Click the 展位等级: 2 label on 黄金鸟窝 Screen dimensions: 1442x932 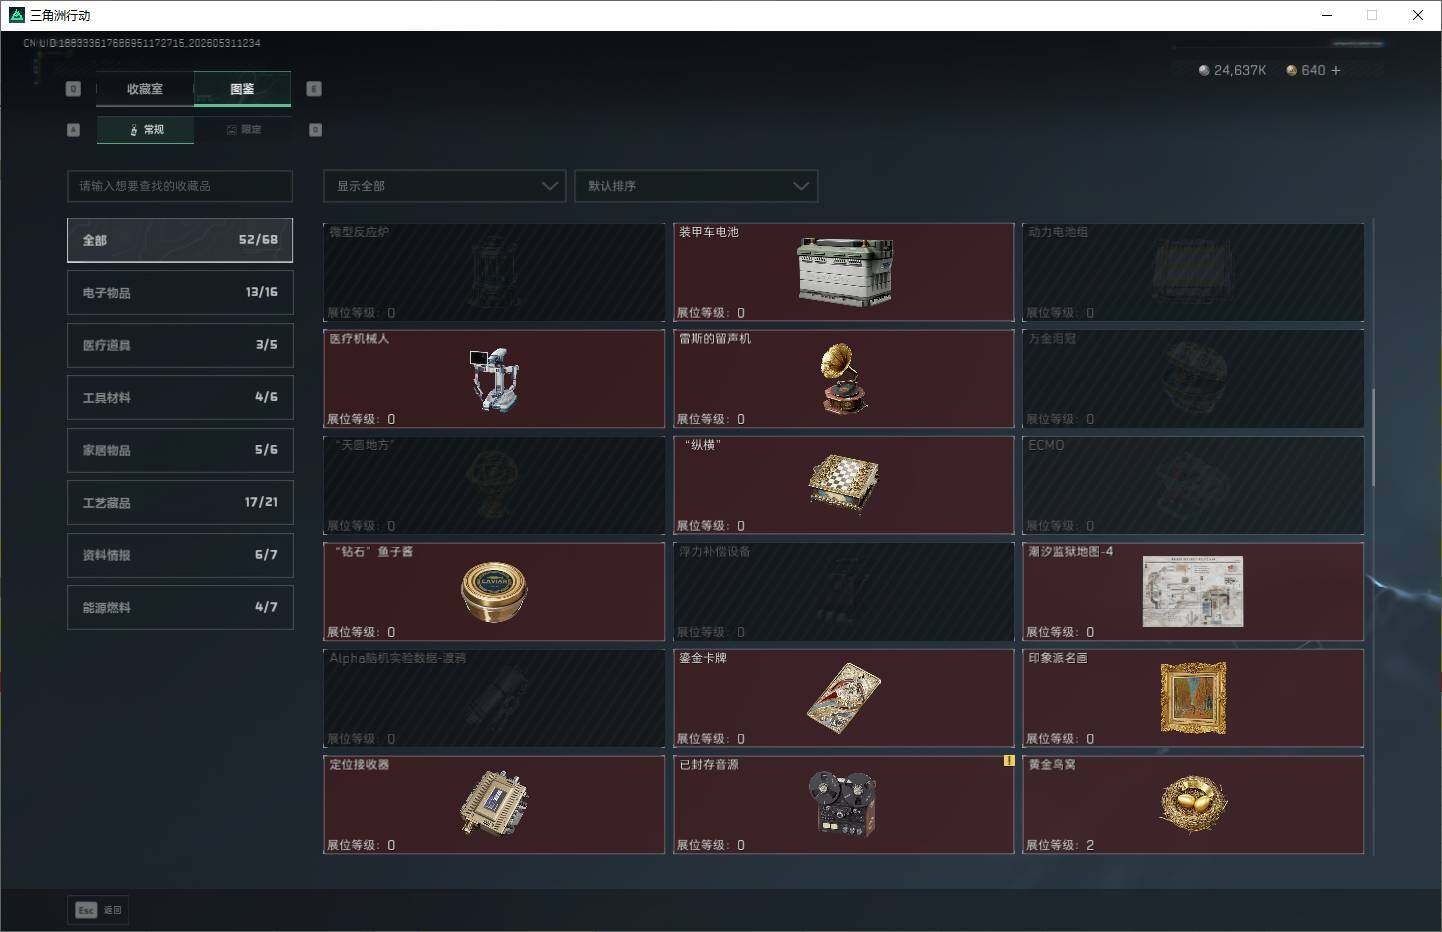1060,845
